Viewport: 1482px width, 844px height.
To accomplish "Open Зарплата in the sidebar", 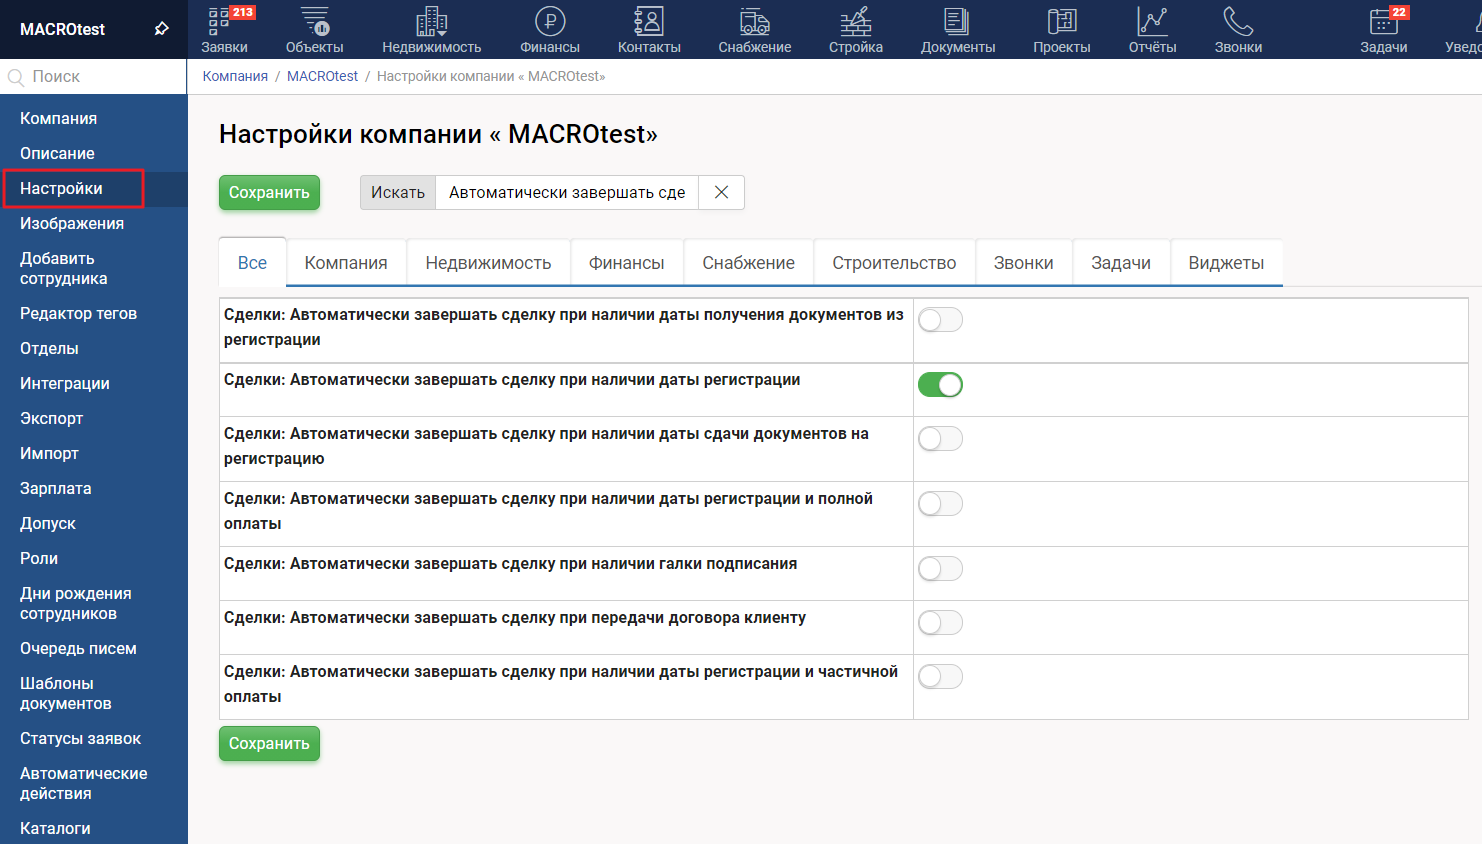I will click(55, 488).
